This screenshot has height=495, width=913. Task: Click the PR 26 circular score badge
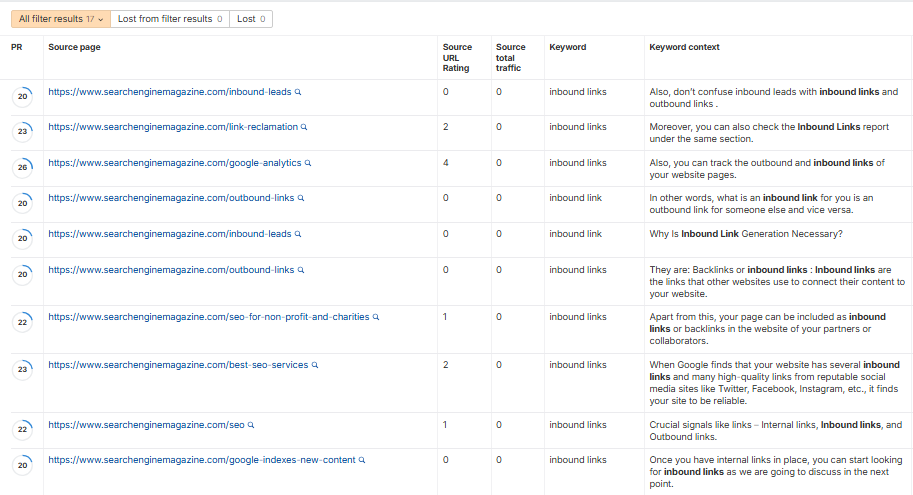(22, 167)
